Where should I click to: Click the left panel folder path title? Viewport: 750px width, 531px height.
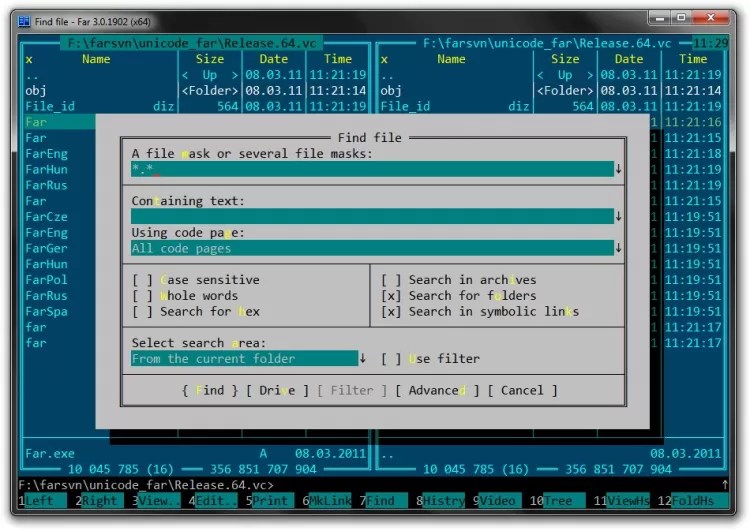(192, 44)
